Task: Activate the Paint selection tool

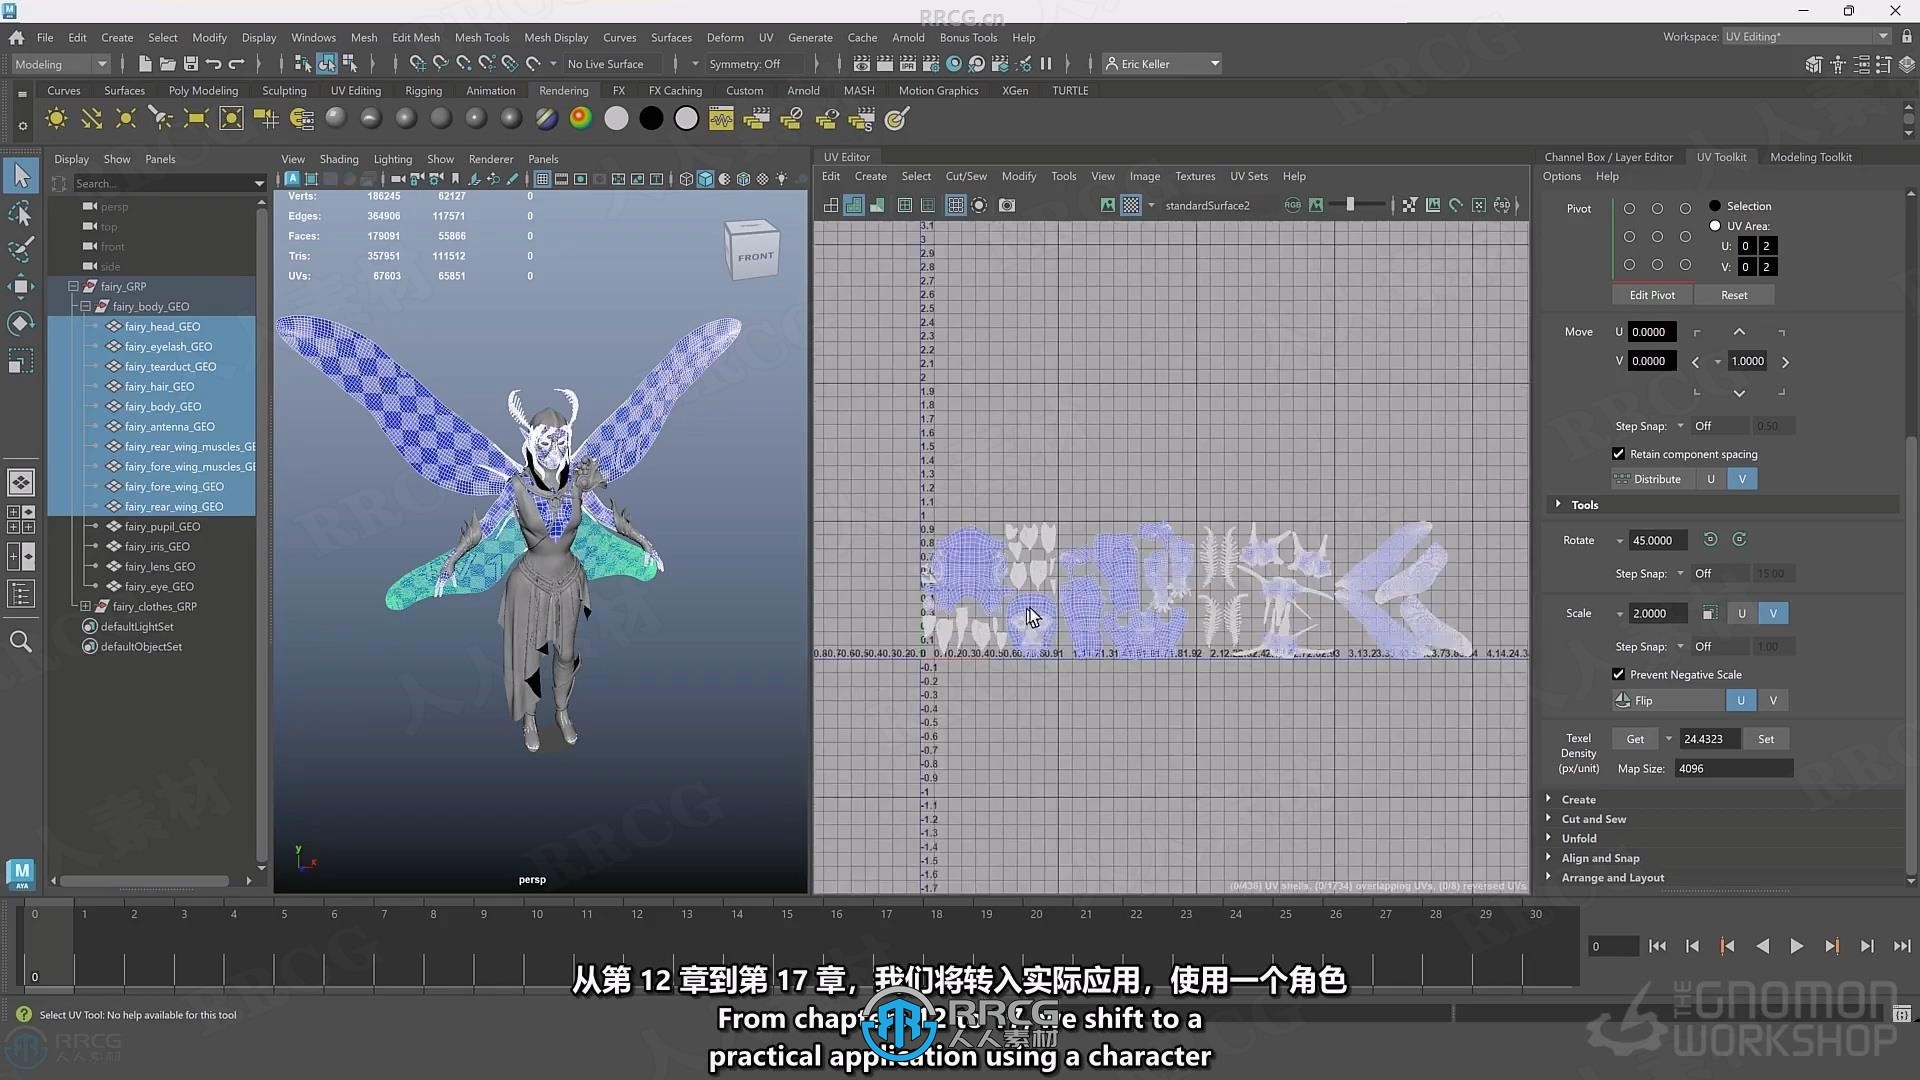Action: (21, 249)
